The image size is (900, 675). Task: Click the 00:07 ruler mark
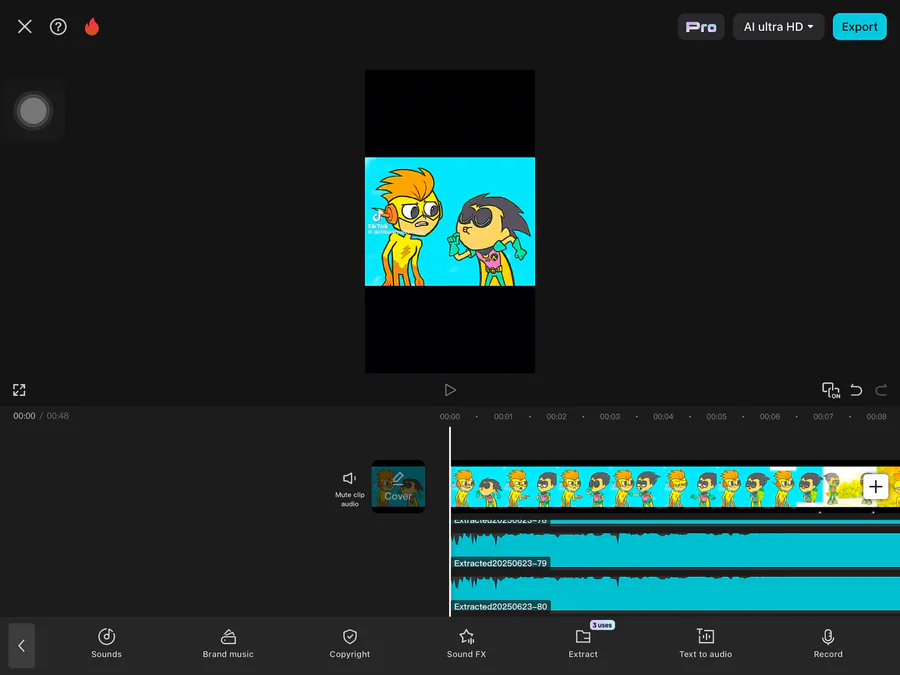tap(823, 417)
